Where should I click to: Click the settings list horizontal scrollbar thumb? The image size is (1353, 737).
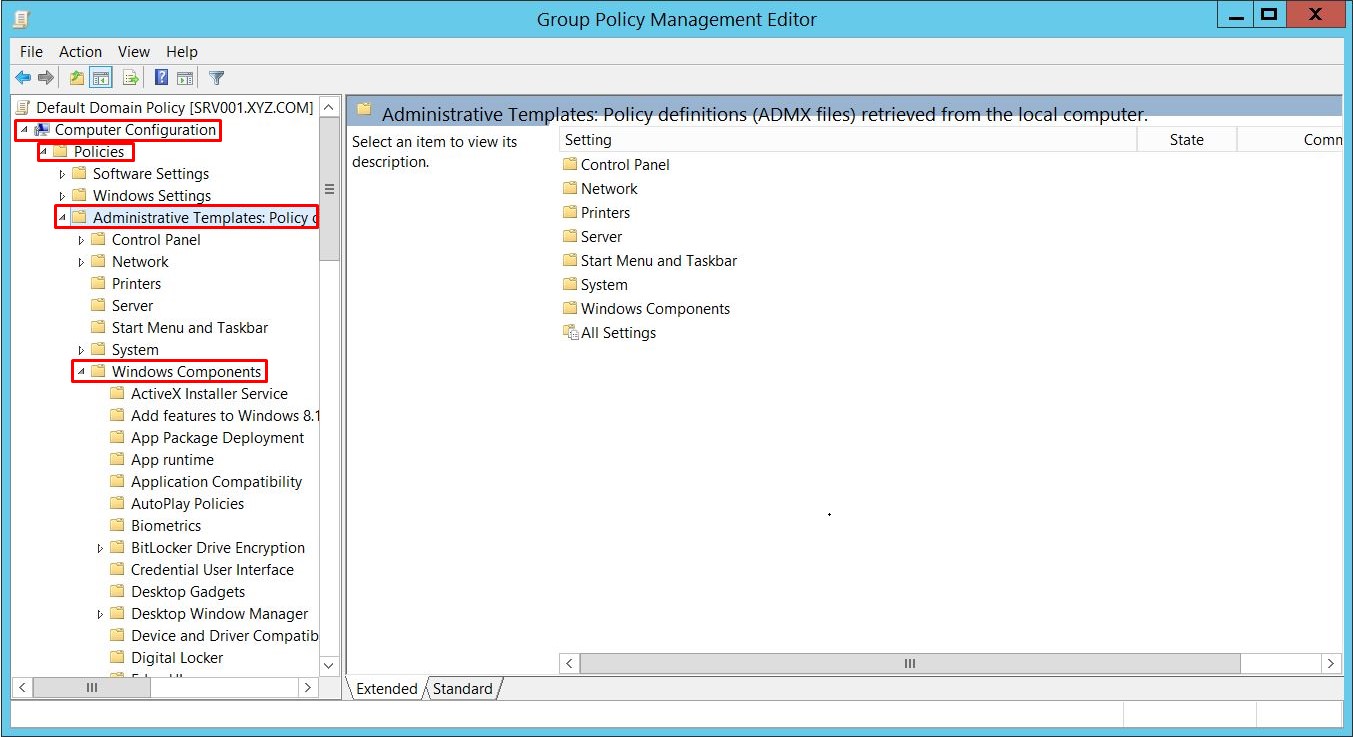click(x=910, y=663)
